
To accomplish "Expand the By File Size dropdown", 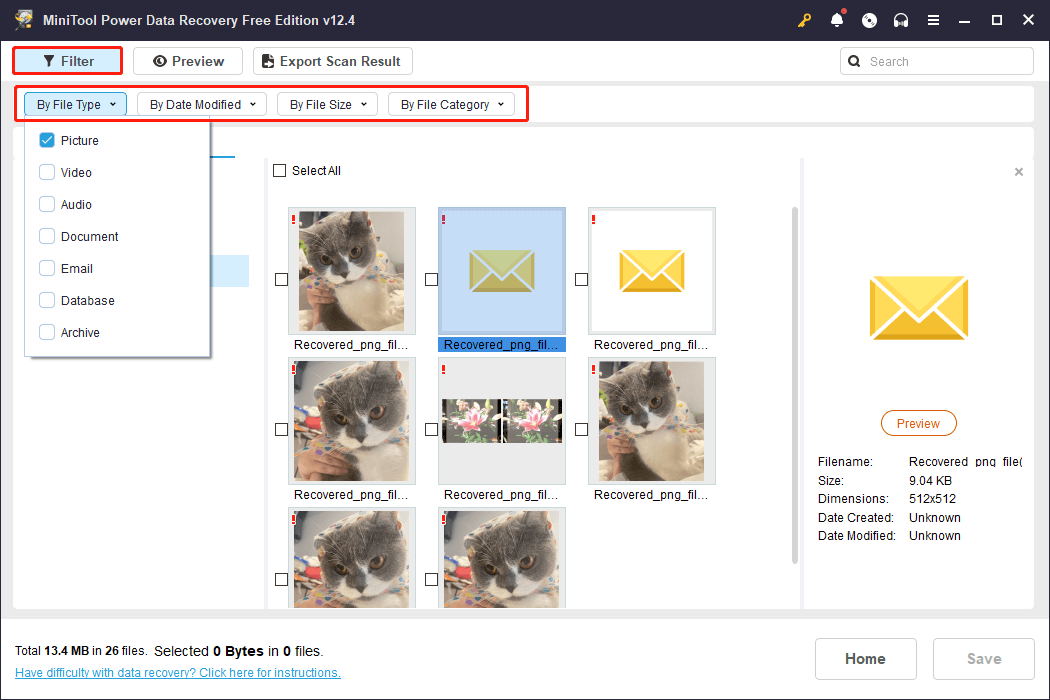I will click(327, 104).
